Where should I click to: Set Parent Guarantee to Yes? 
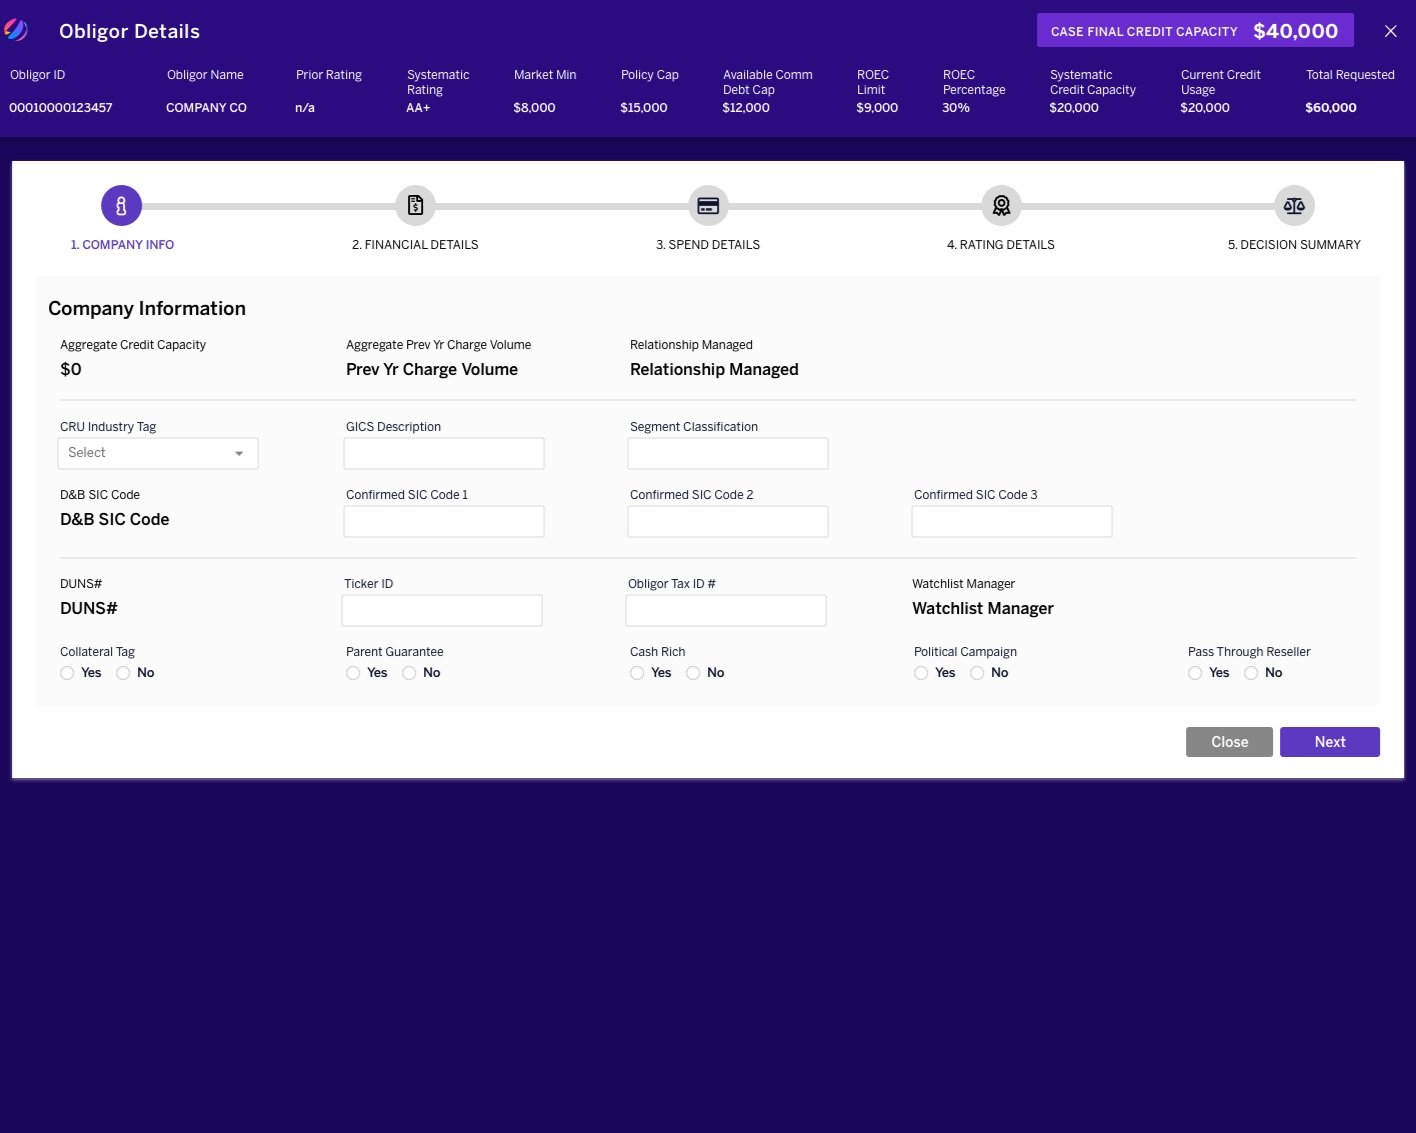pyautogui.click(x=353, y=673)
